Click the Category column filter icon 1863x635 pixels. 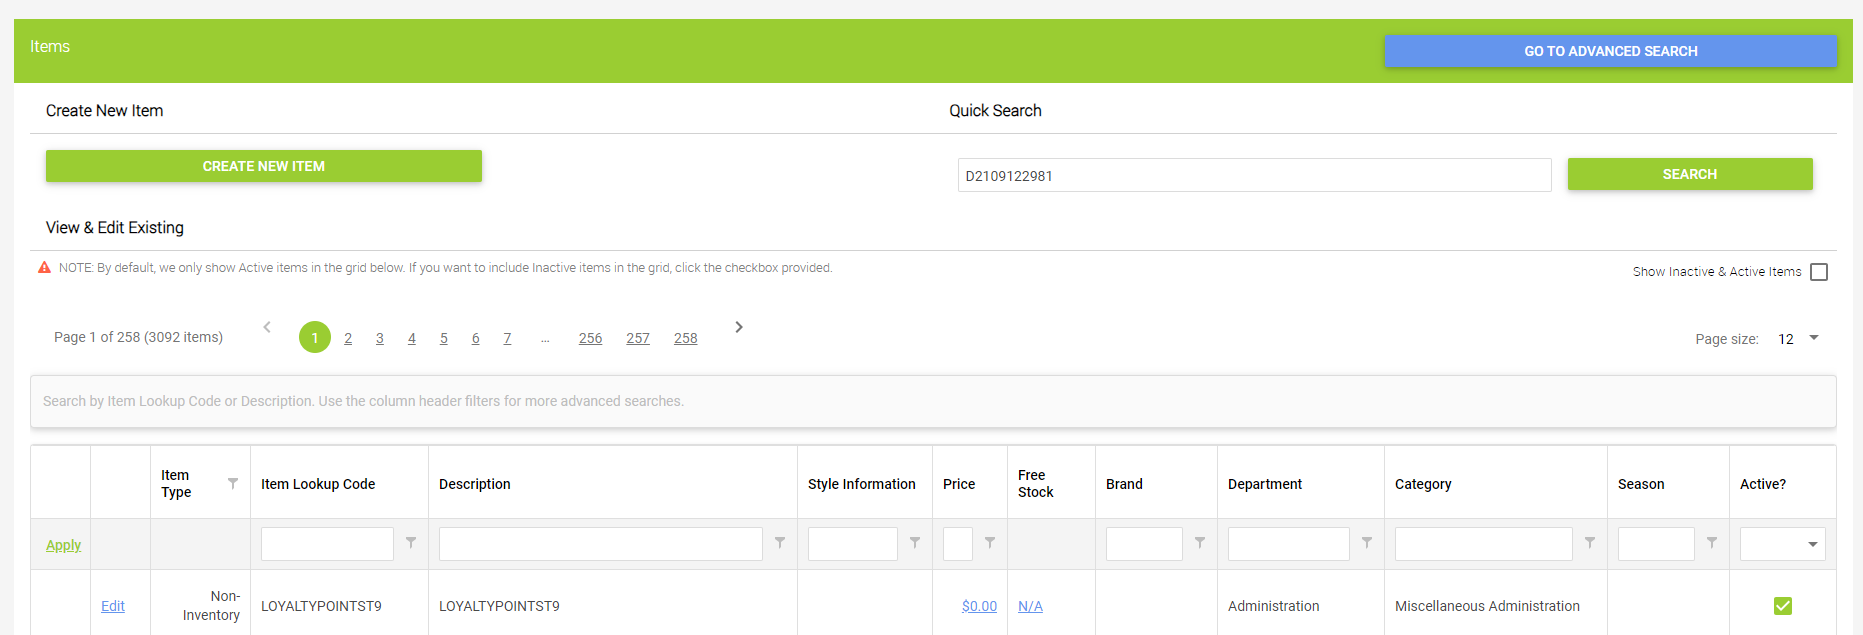[1590, 542]
